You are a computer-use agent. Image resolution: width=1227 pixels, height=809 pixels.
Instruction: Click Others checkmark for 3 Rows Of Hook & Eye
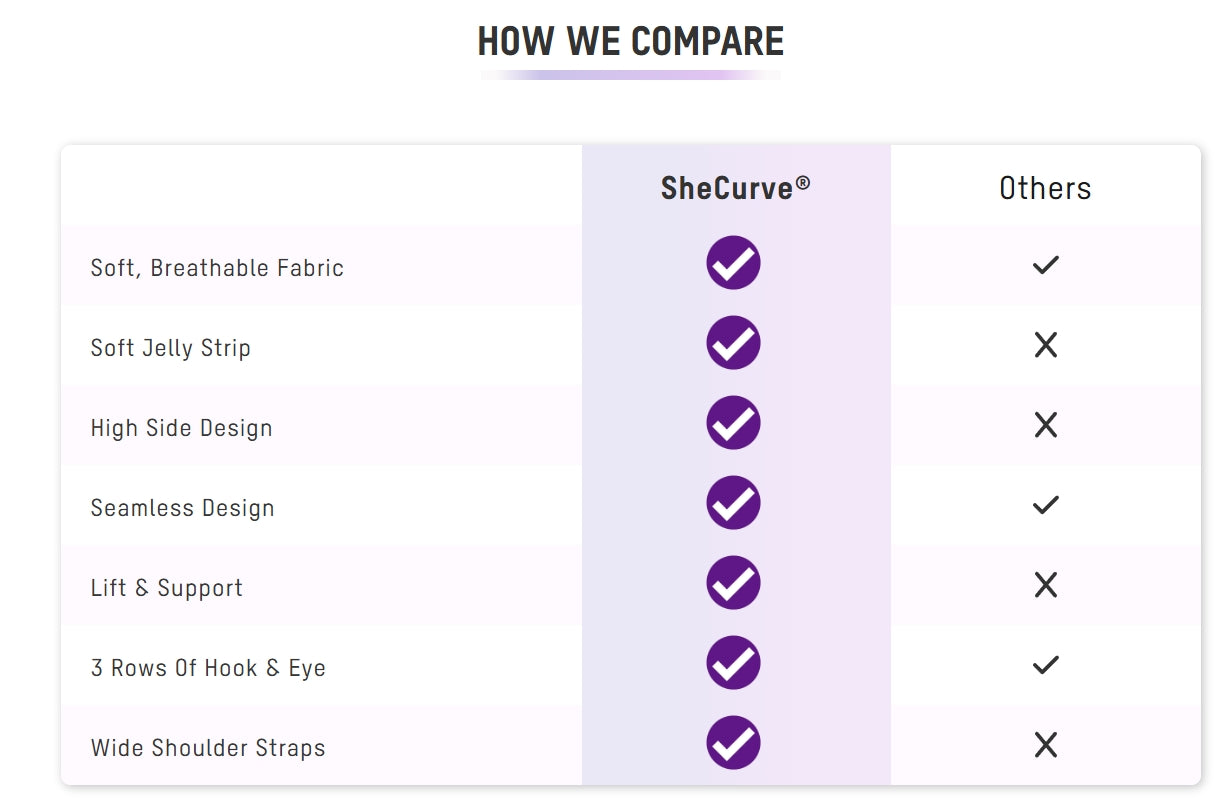(x=1045, y=665)
